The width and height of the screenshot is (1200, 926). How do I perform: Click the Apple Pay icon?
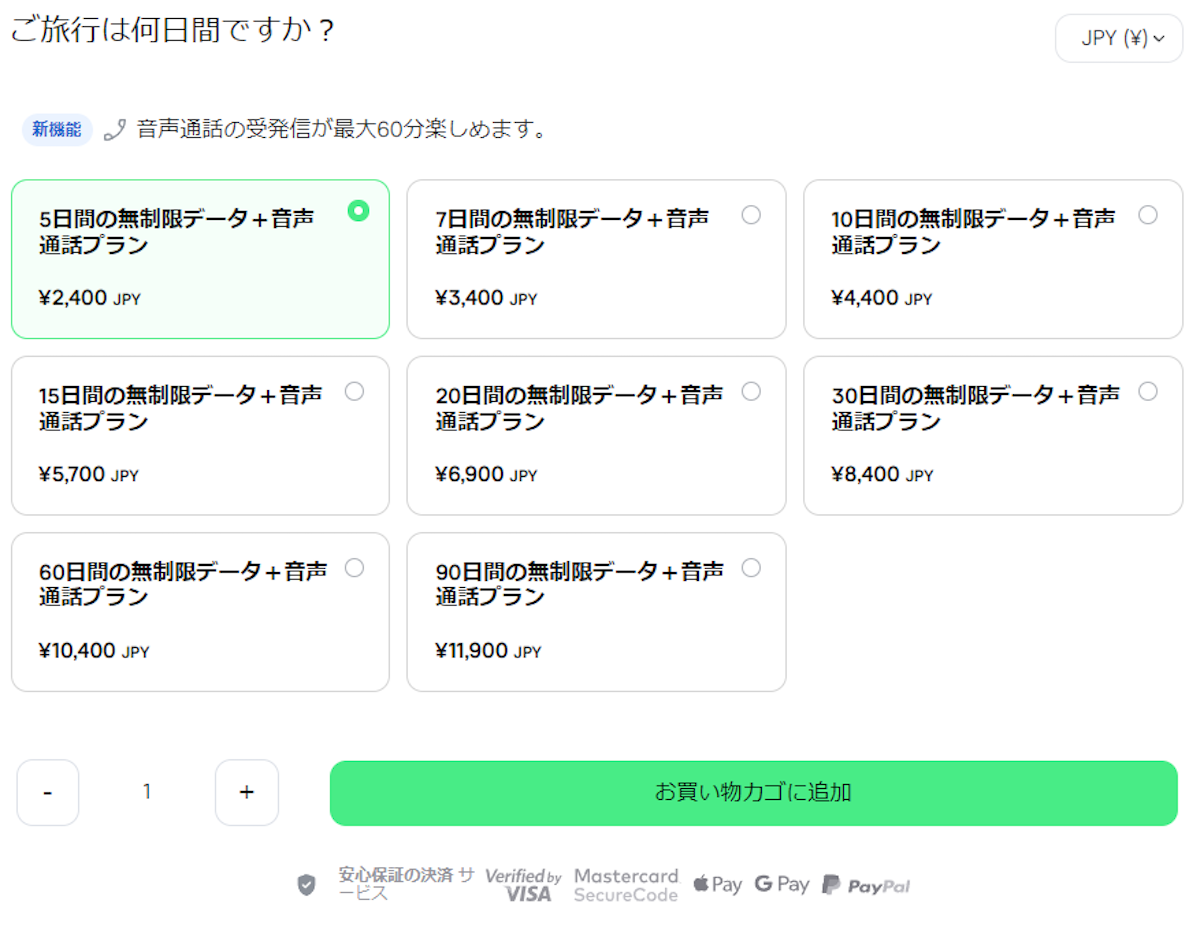pos(718,885)
